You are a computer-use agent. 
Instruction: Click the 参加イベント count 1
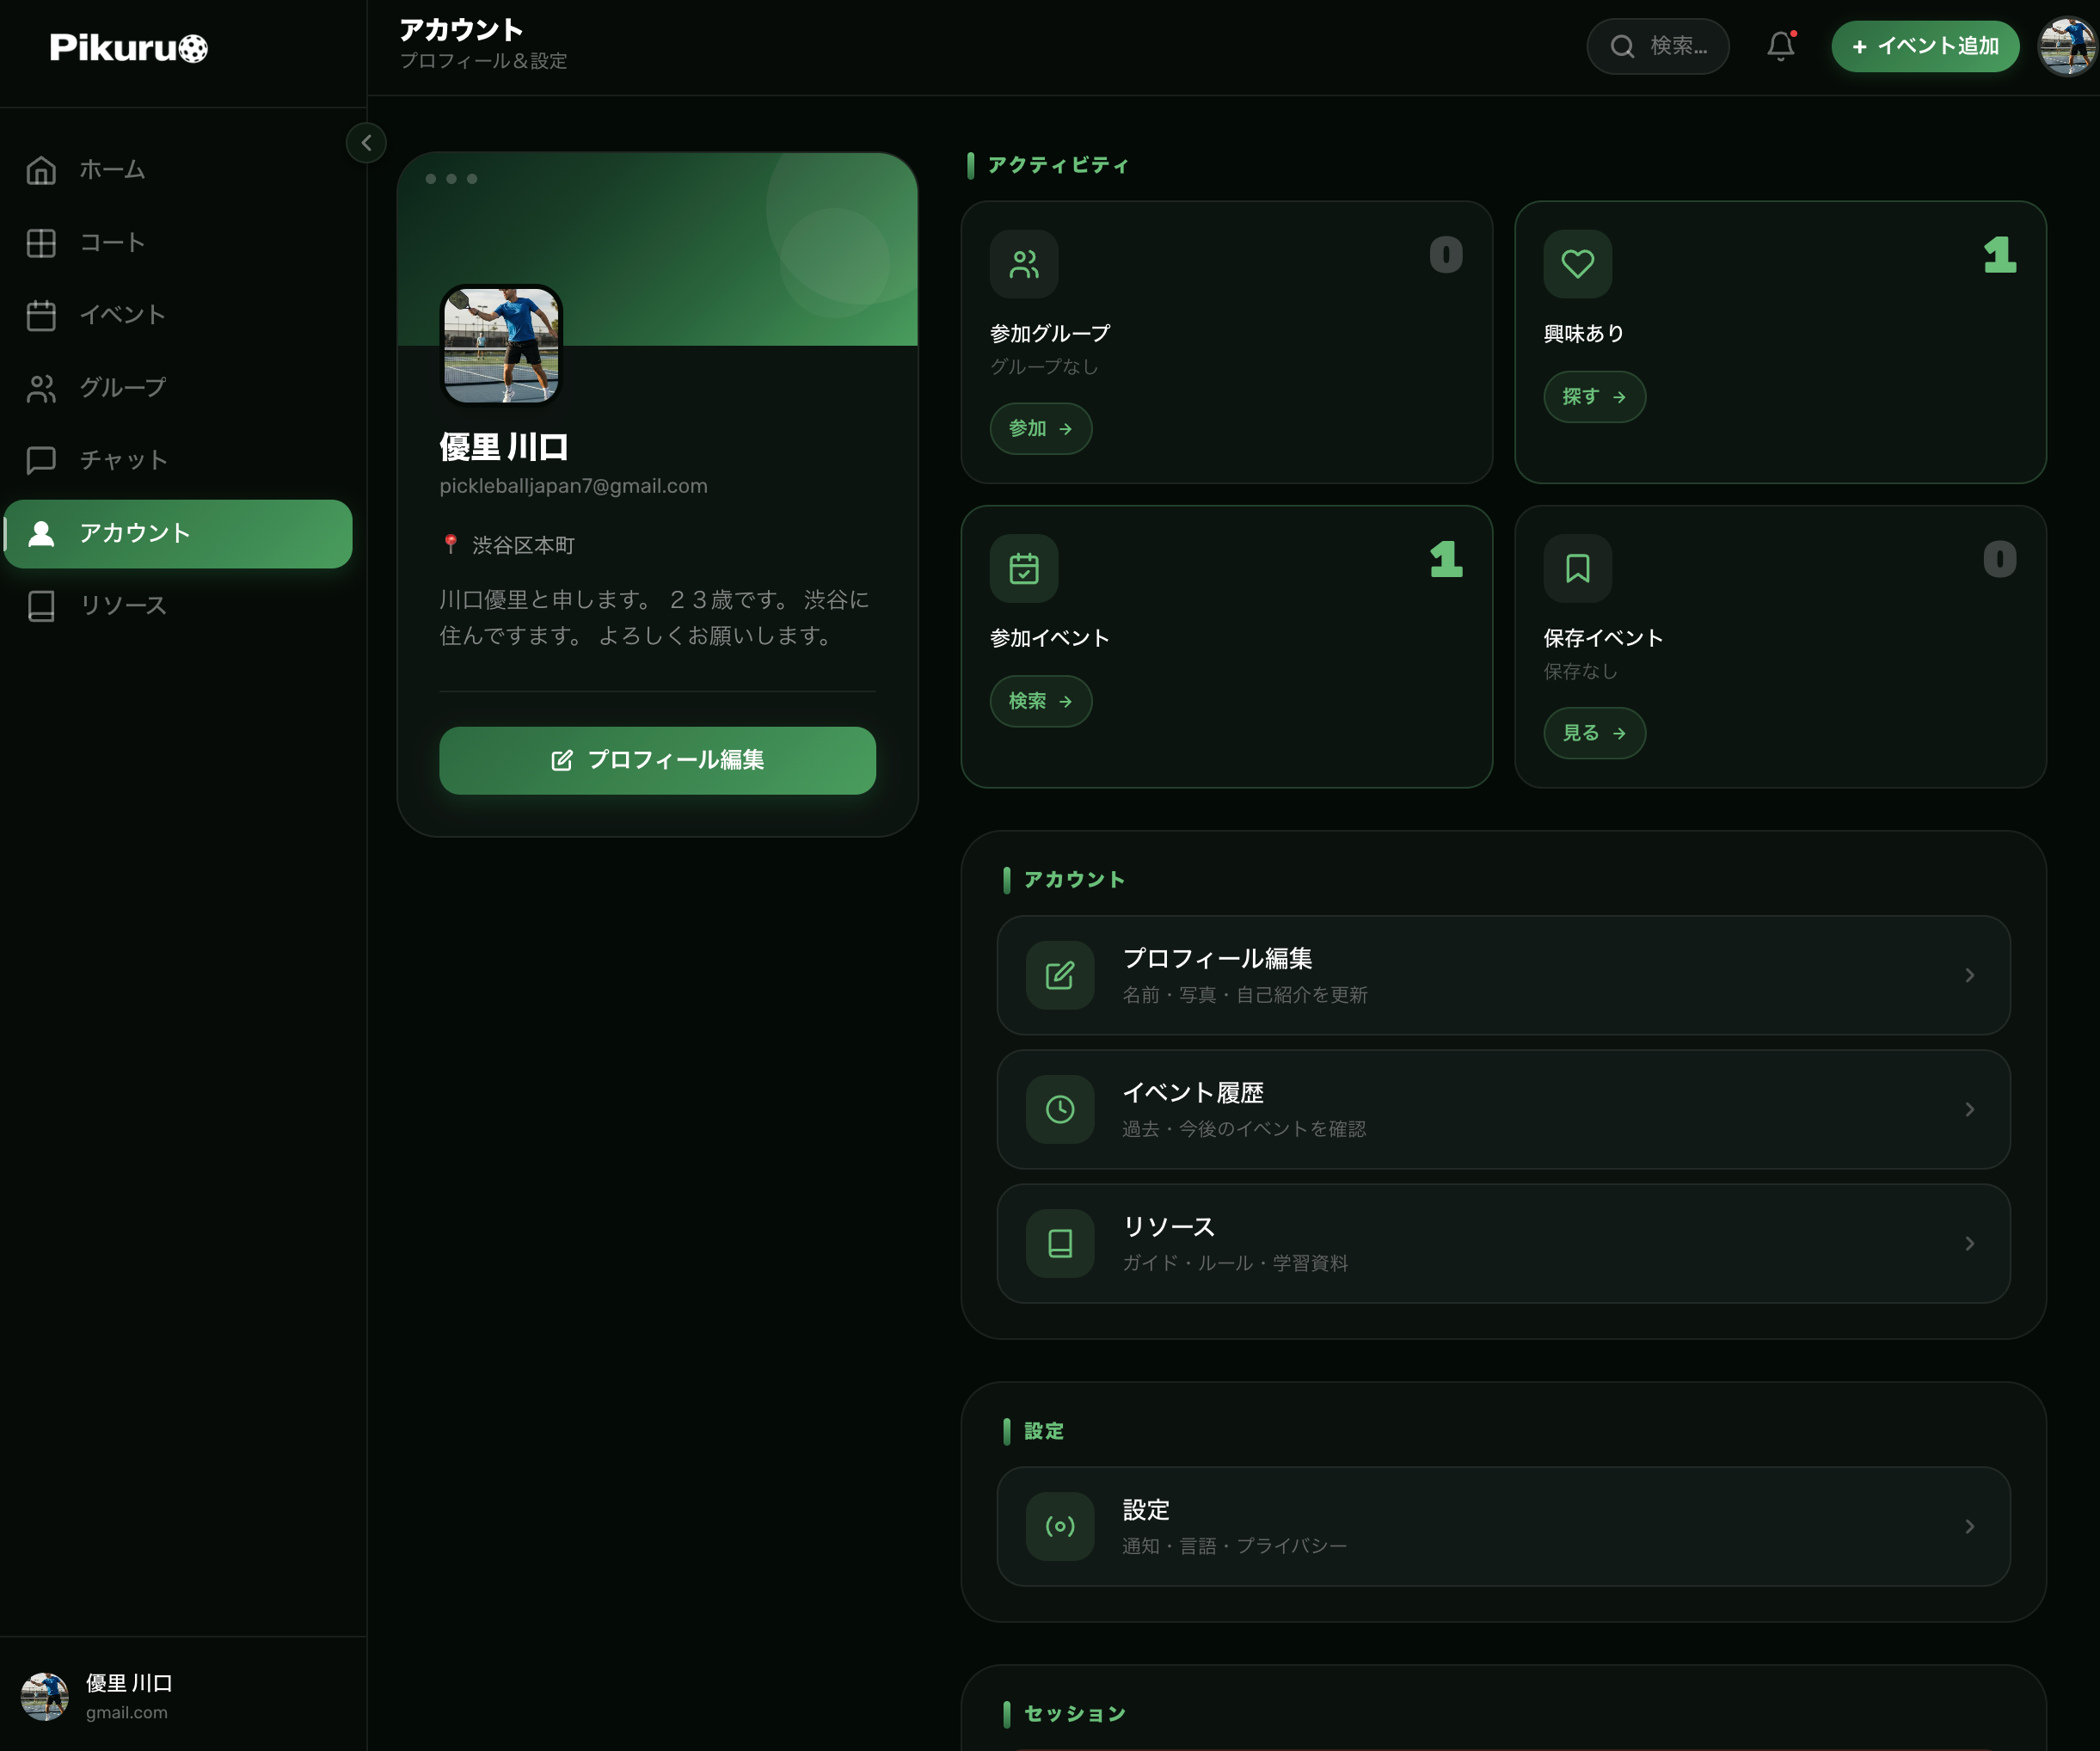1445,559
